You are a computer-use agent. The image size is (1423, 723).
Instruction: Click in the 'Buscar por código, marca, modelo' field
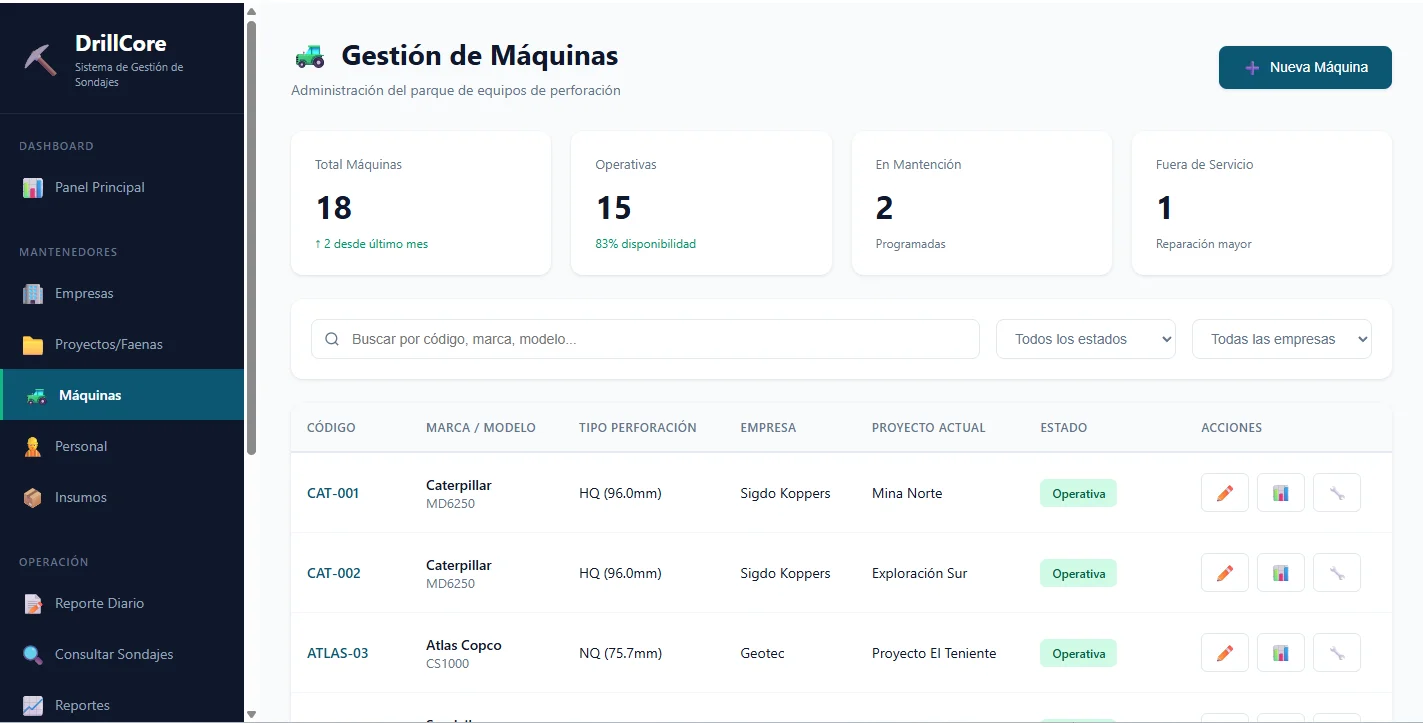600,339
